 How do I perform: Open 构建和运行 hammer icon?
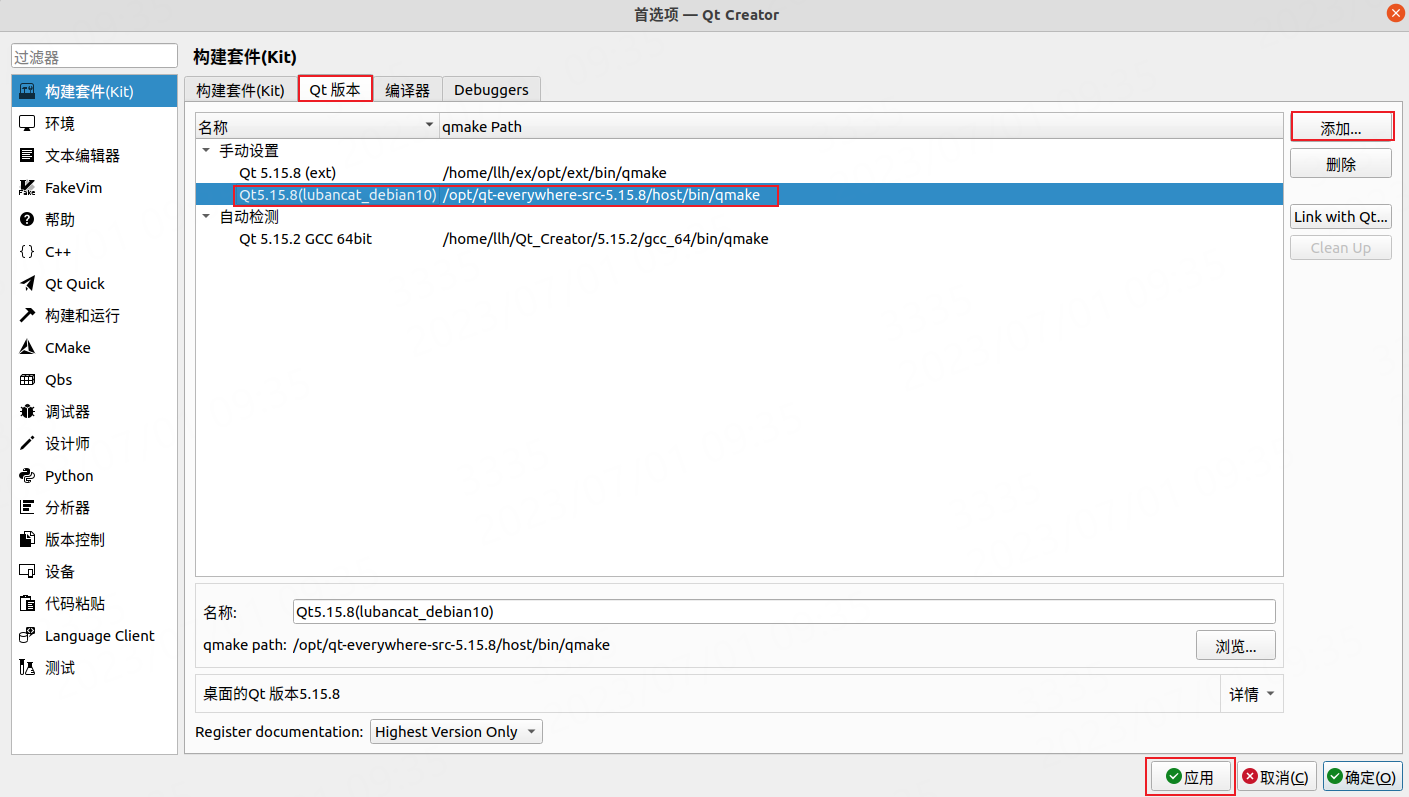point(27,316)
